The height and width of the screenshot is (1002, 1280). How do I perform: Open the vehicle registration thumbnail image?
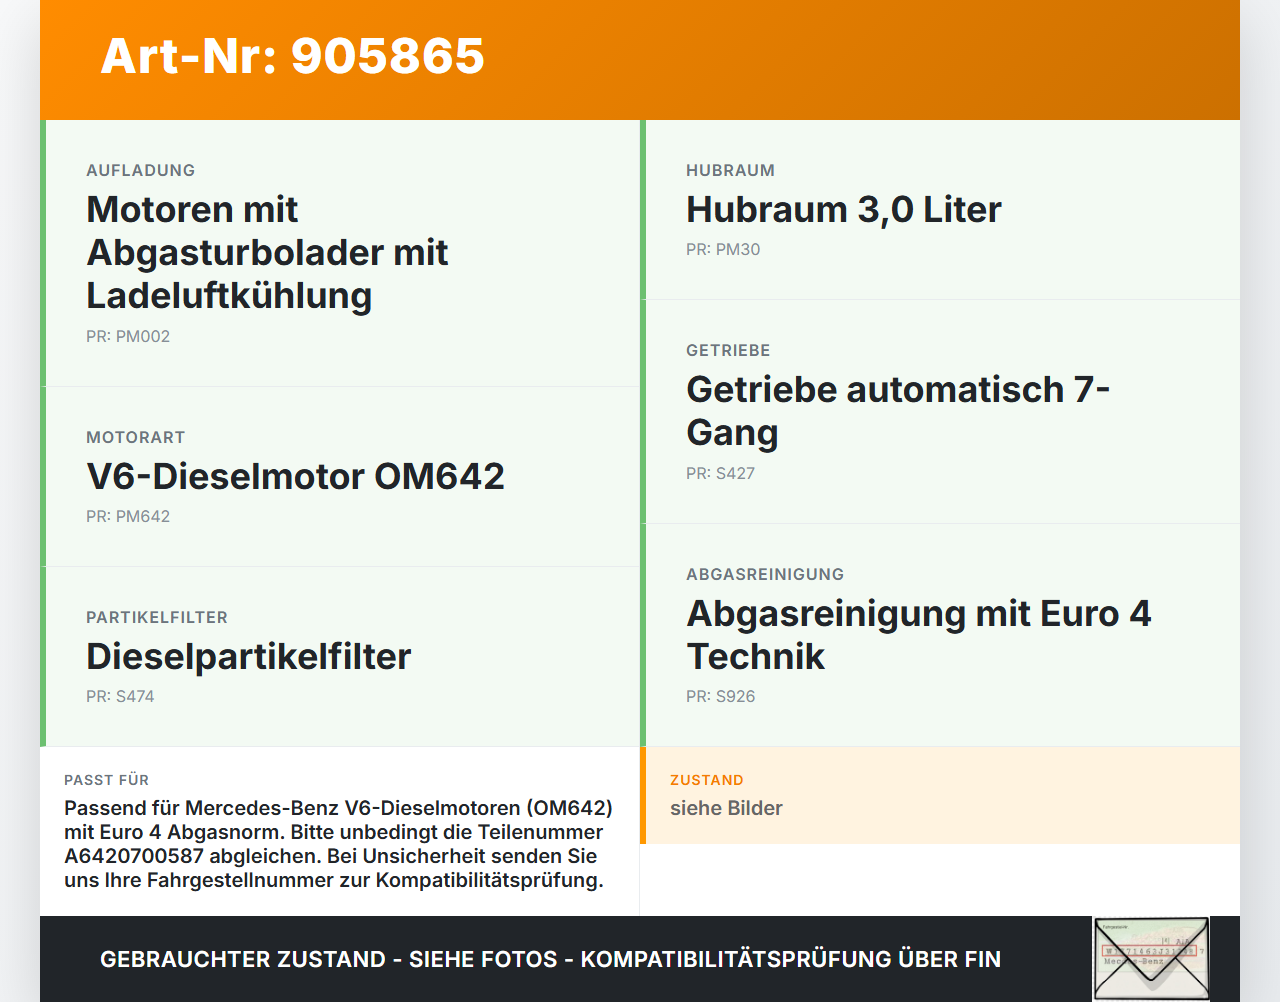click(x=1151, y=959)
